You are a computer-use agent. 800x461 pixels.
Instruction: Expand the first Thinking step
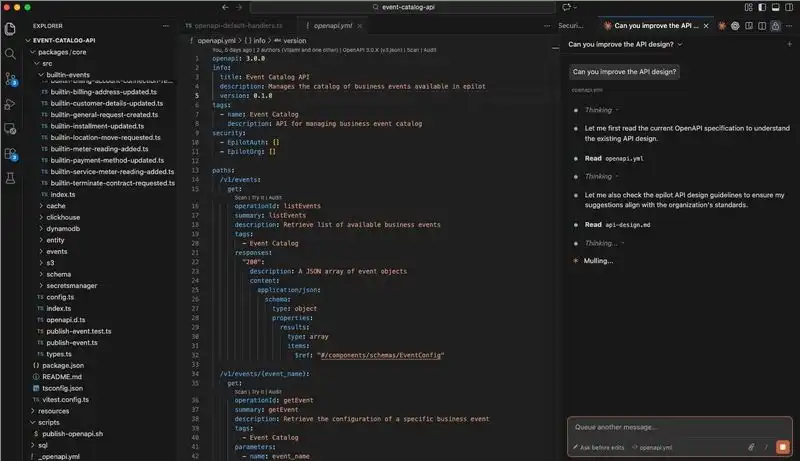coord(601,110)
